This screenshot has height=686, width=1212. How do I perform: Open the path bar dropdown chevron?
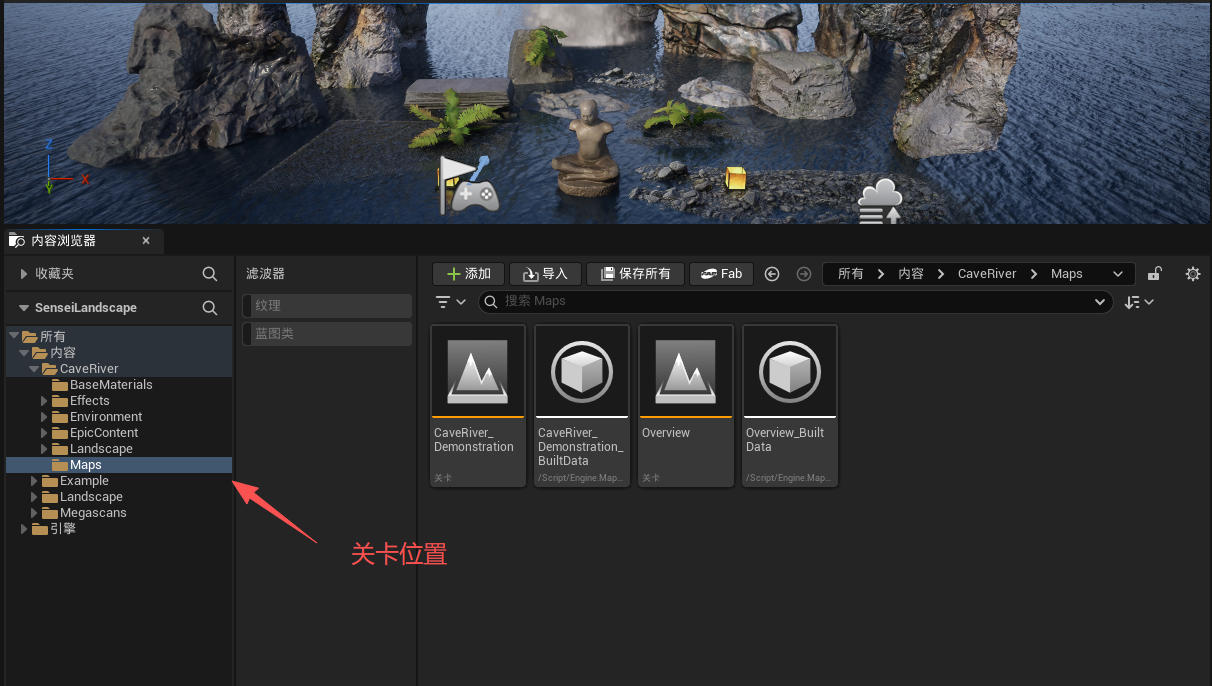pos(1118,274)
